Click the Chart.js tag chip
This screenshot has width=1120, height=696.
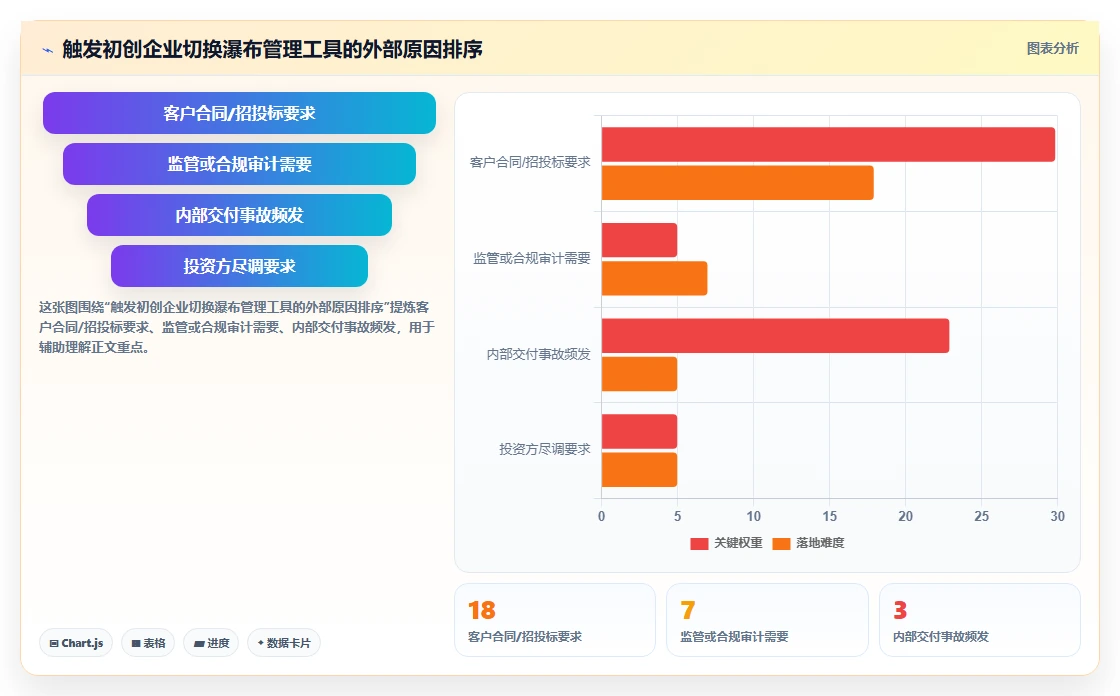coord(76,643)
